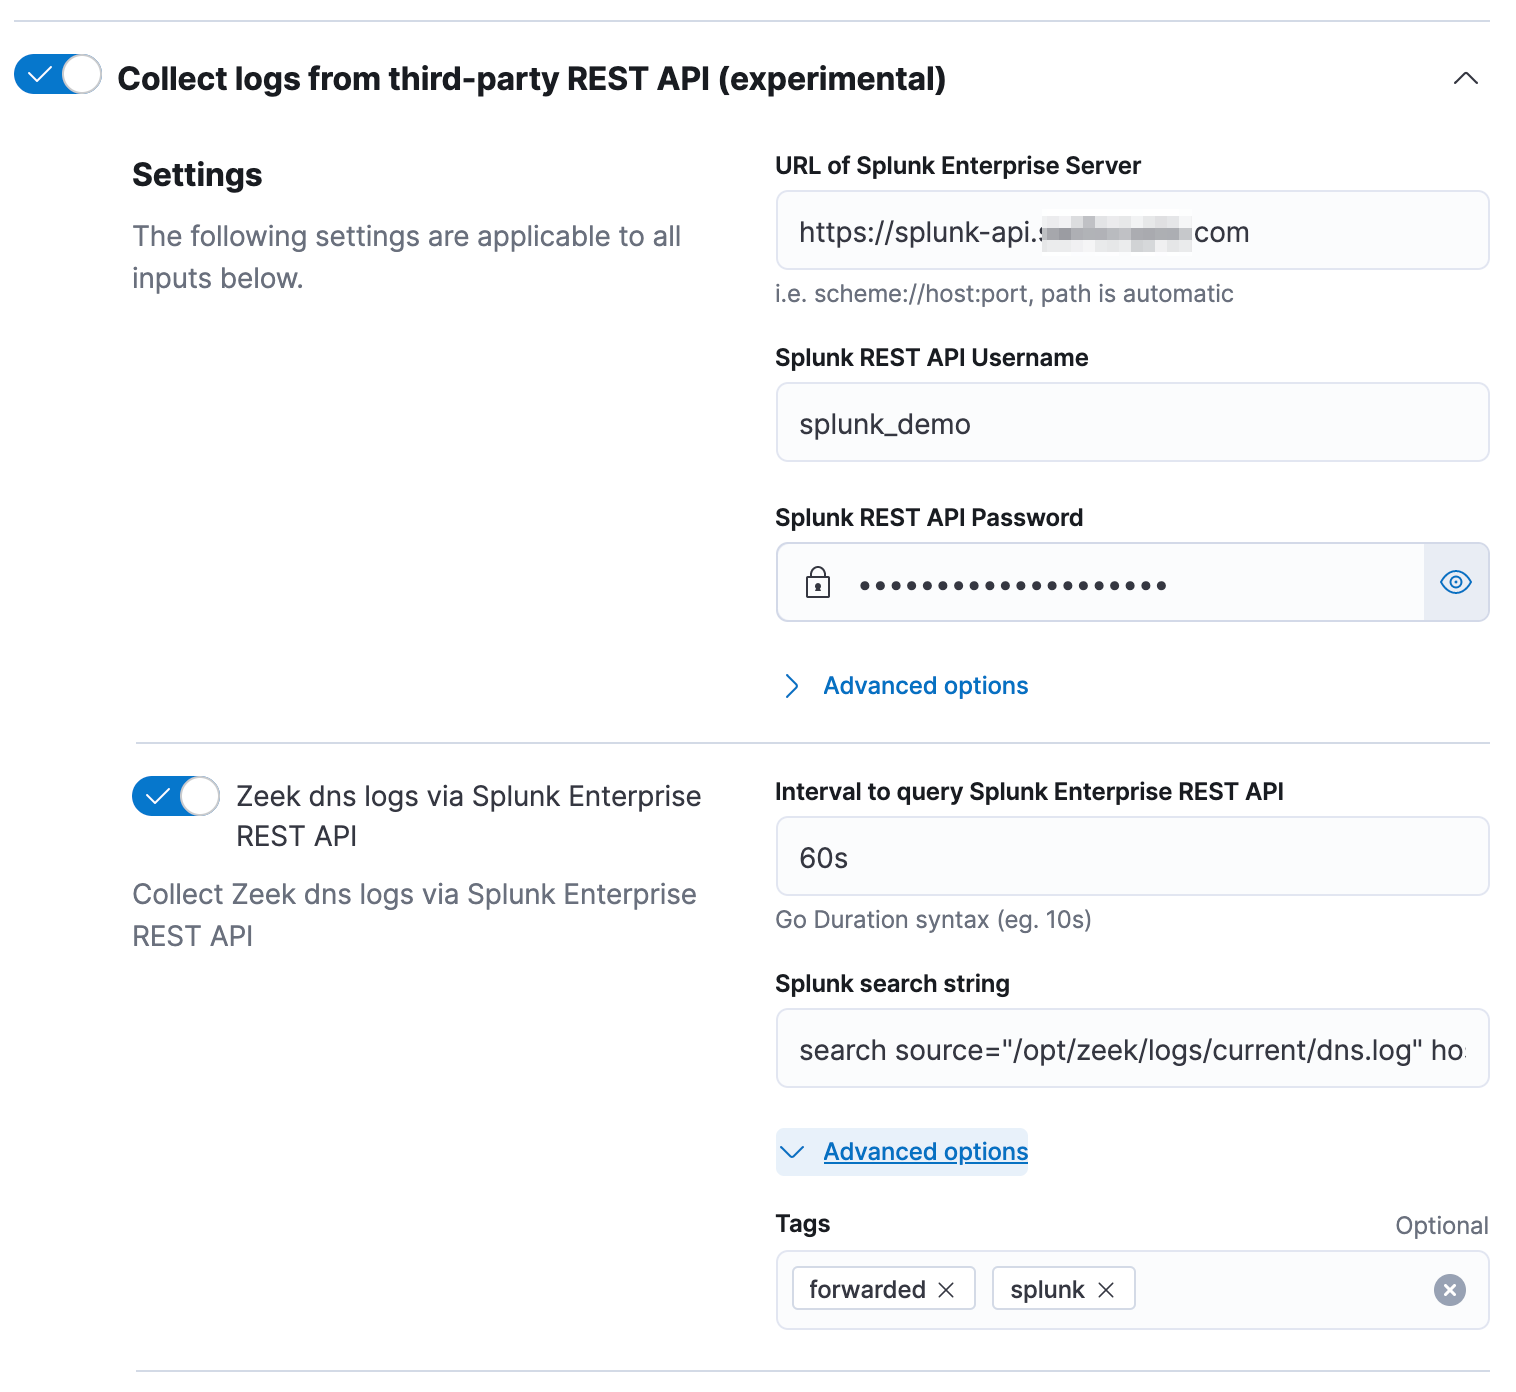Click the Tags label
The image size is (1516, 1392).
[802, 1224]
